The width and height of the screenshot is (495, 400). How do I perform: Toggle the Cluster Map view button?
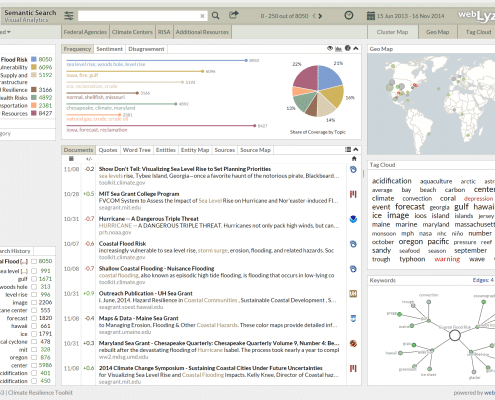point(392,32)
